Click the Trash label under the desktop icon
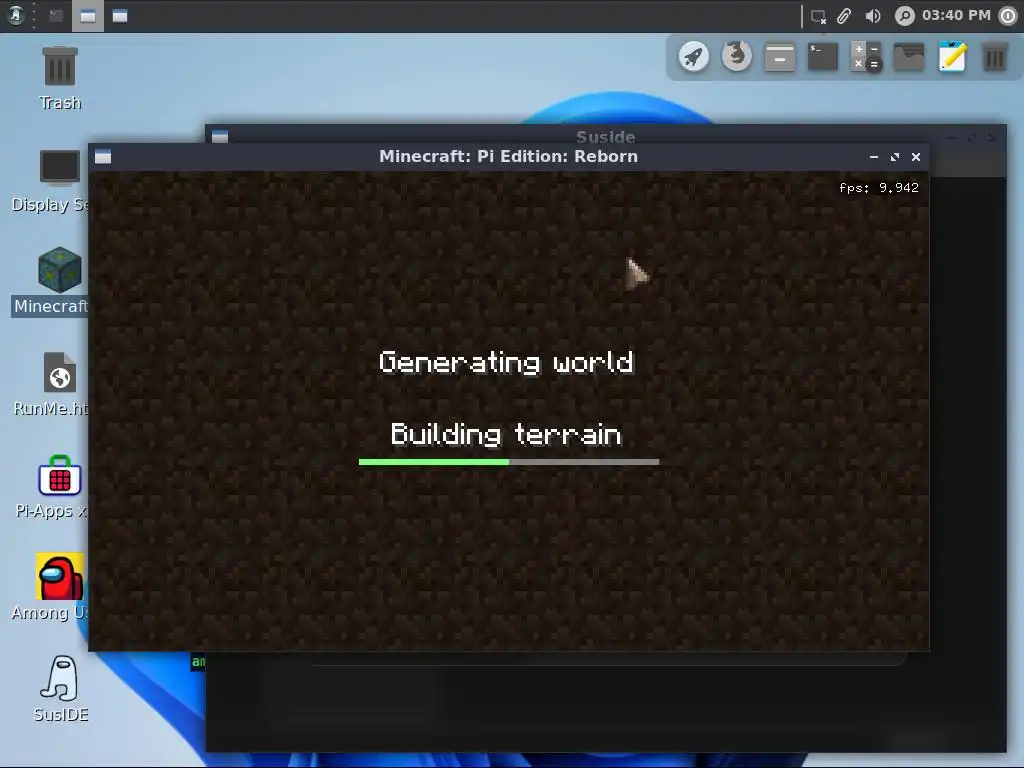 point(60,103)
